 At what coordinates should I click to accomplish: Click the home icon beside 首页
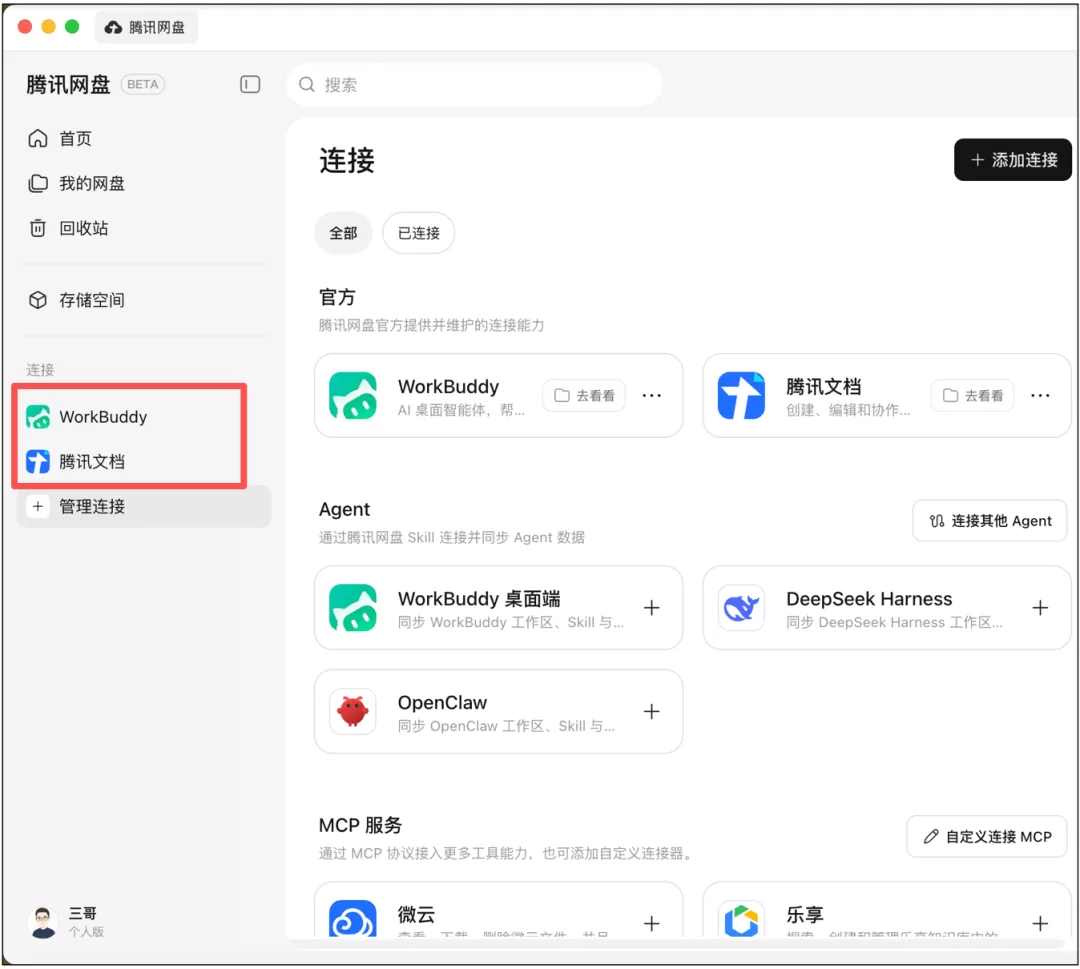pos(38,138)
